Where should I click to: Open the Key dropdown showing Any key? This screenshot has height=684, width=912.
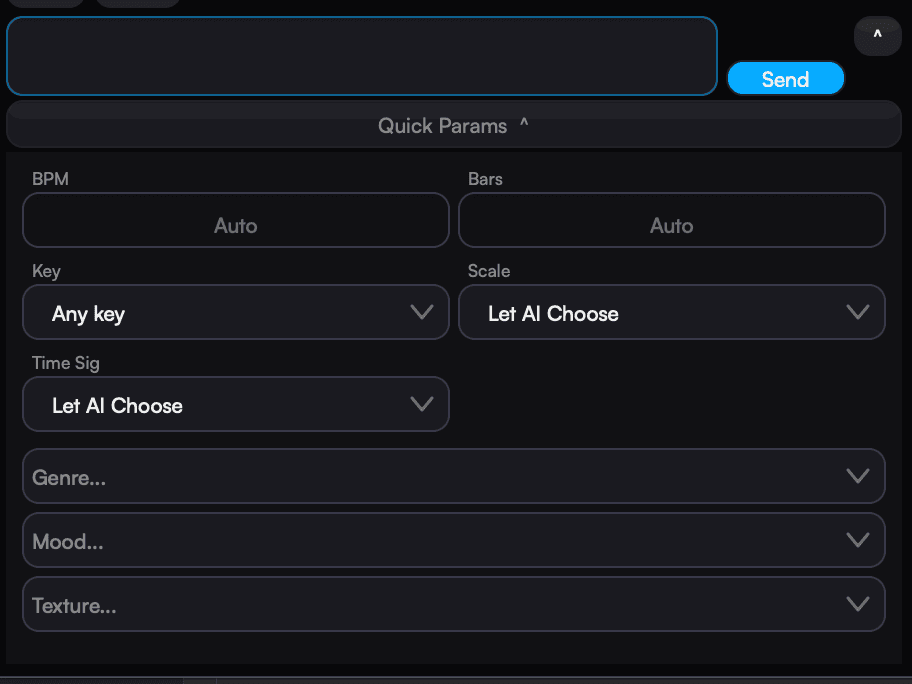[x=236, y=312]
